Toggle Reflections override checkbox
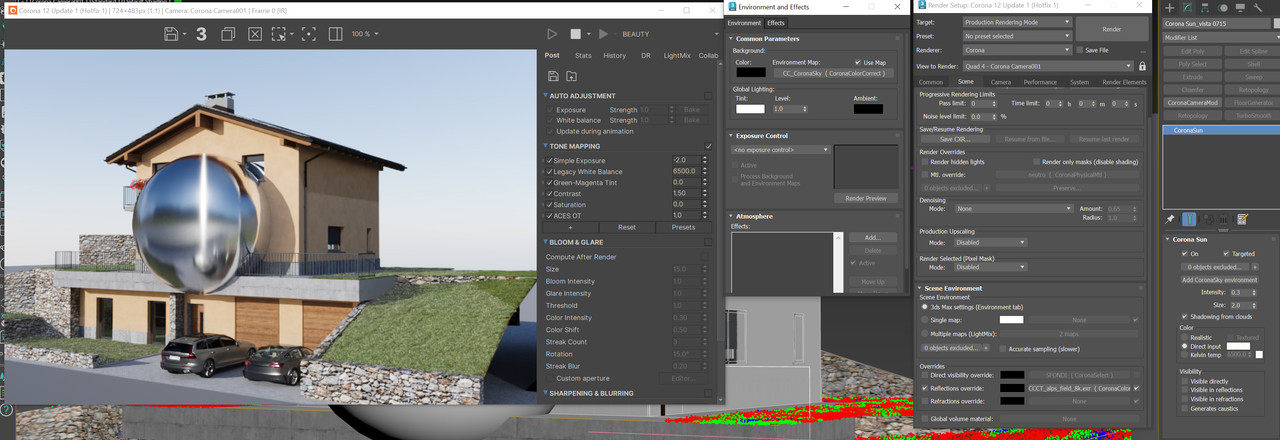 point(925,388)
